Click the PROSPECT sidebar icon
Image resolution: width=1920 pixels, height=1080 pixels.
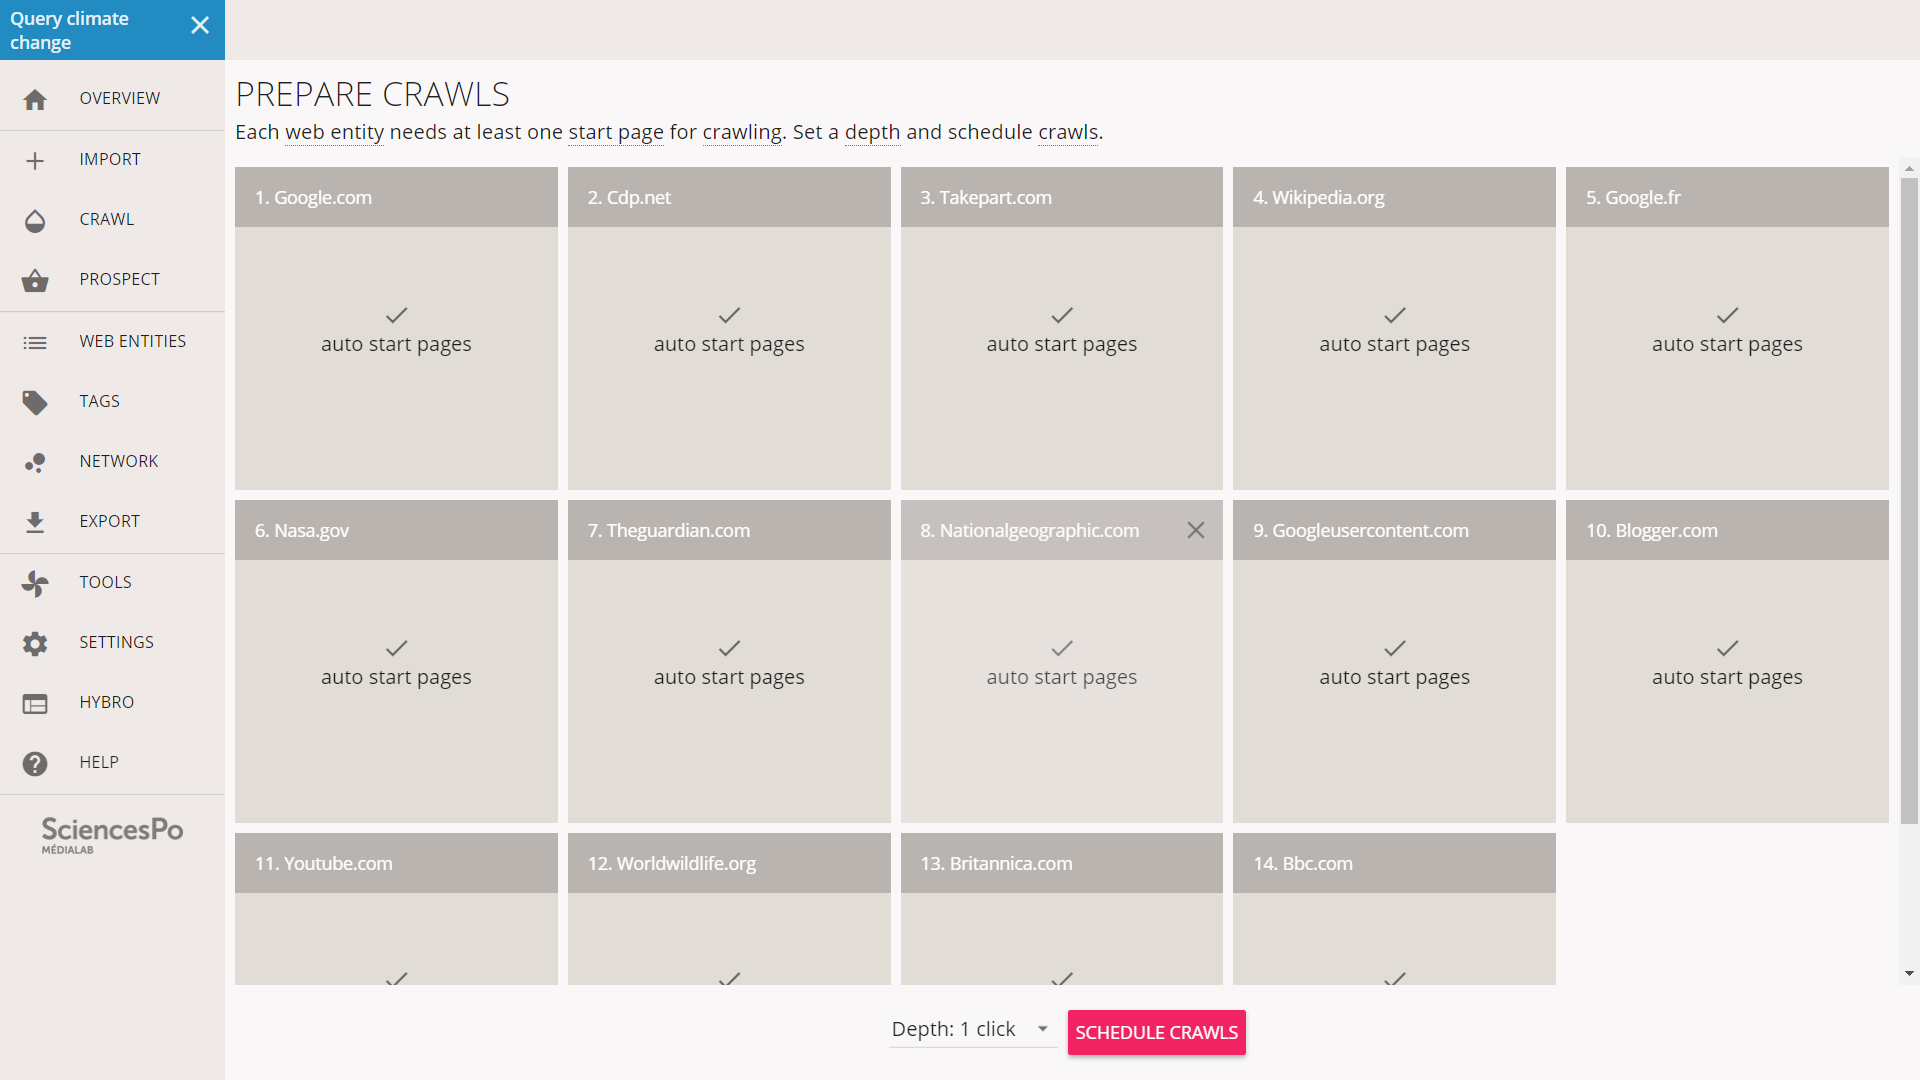tap(36, 278)
